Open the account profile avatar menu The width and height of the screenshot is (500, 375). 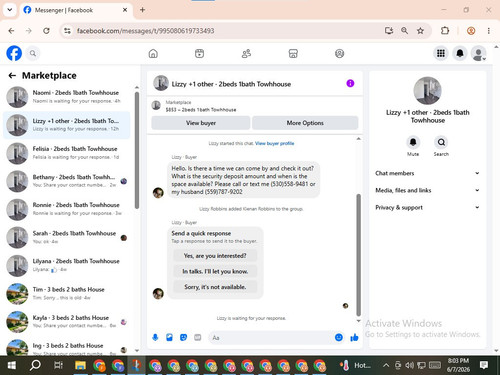click(478, 53)
